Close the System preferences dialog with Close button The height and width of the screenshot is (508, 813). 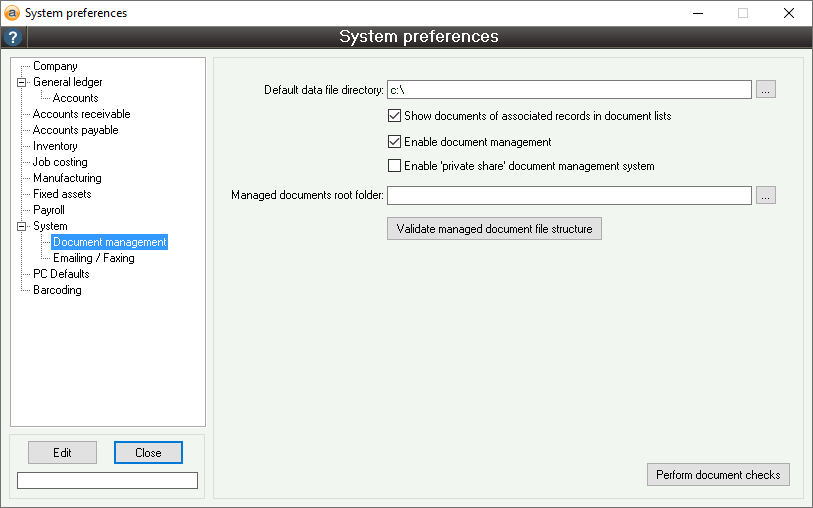tap(148, 453)
